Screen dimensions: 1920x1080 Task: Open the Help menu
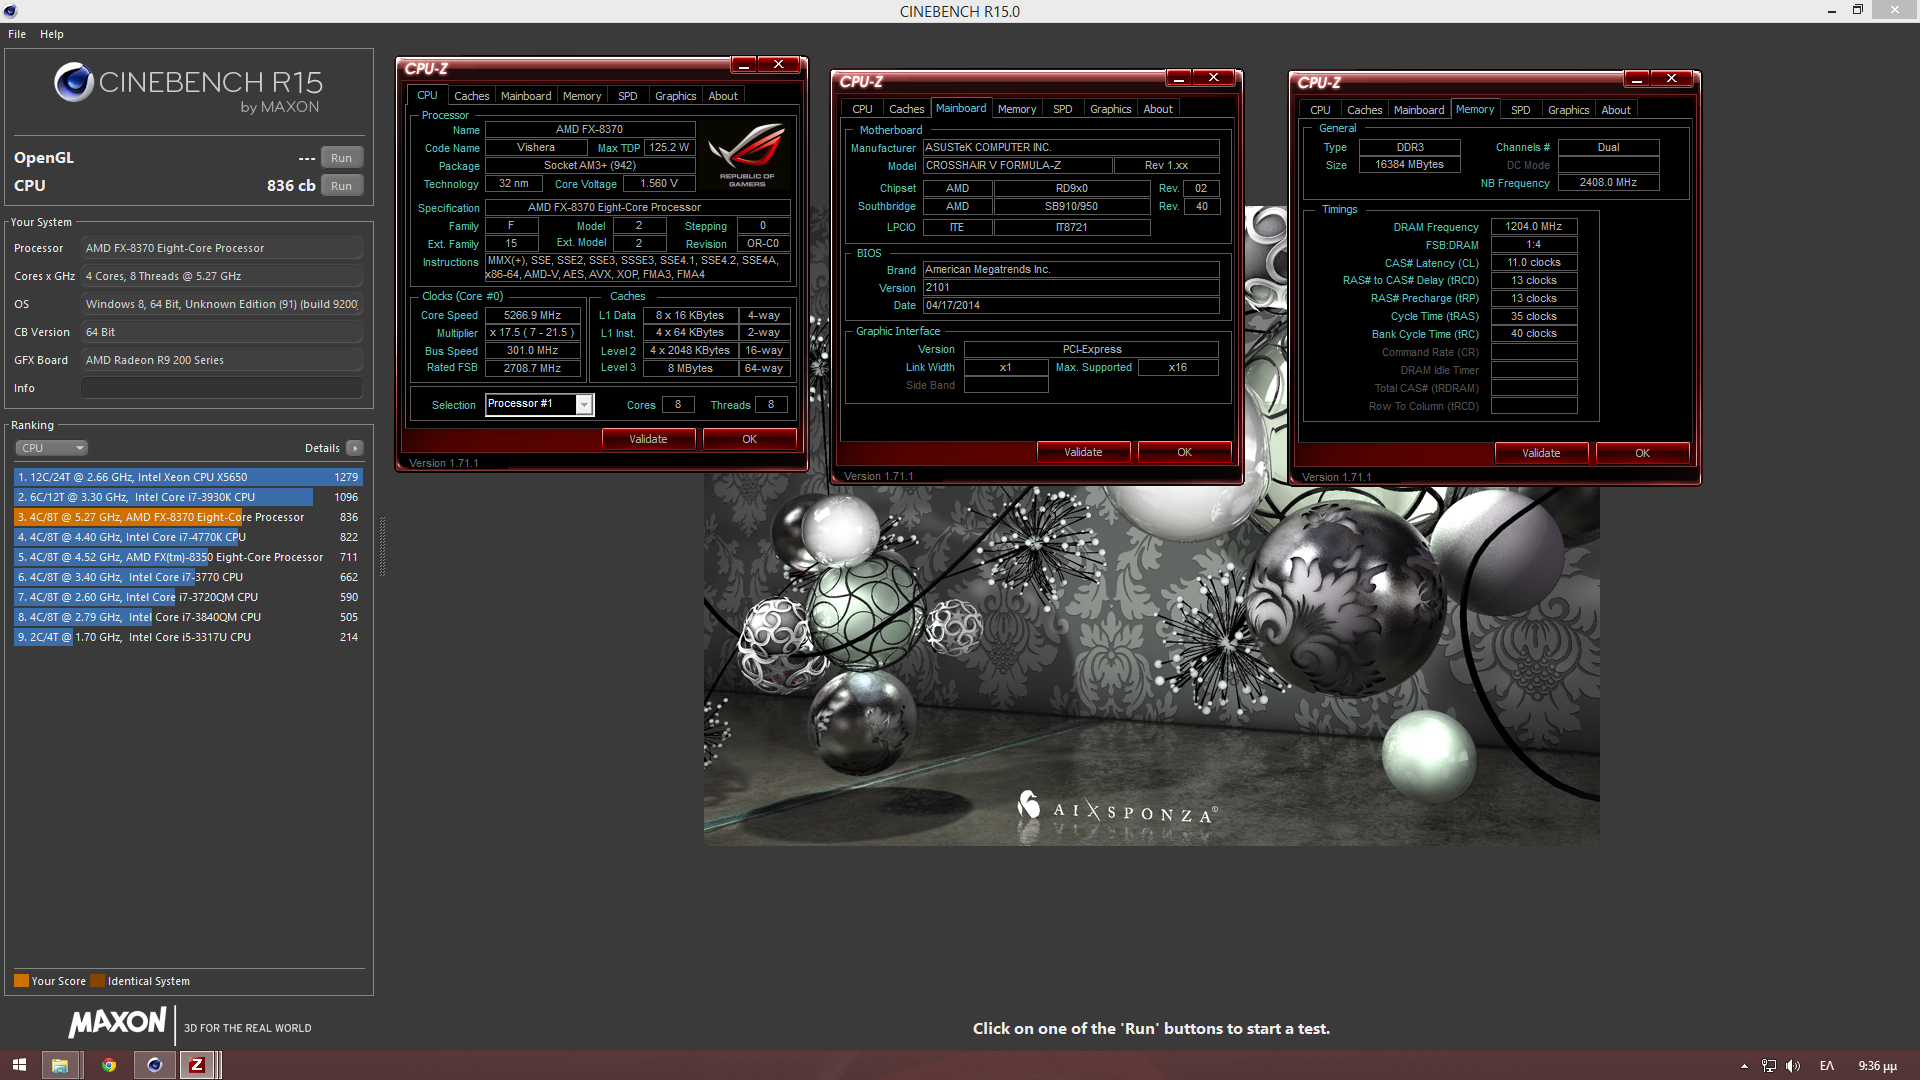coord(52,34)
